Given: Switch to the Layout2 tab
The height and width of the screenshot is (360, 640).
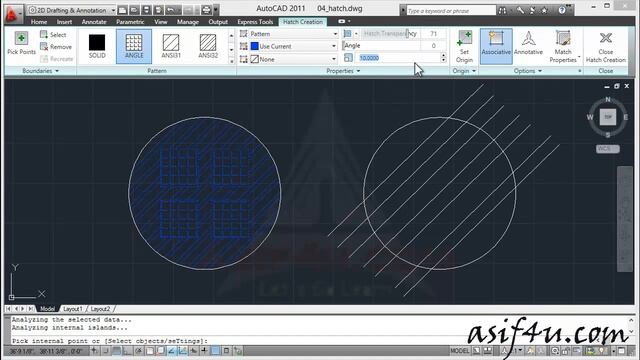Looking at the screenshot, I should click(100, 309).
